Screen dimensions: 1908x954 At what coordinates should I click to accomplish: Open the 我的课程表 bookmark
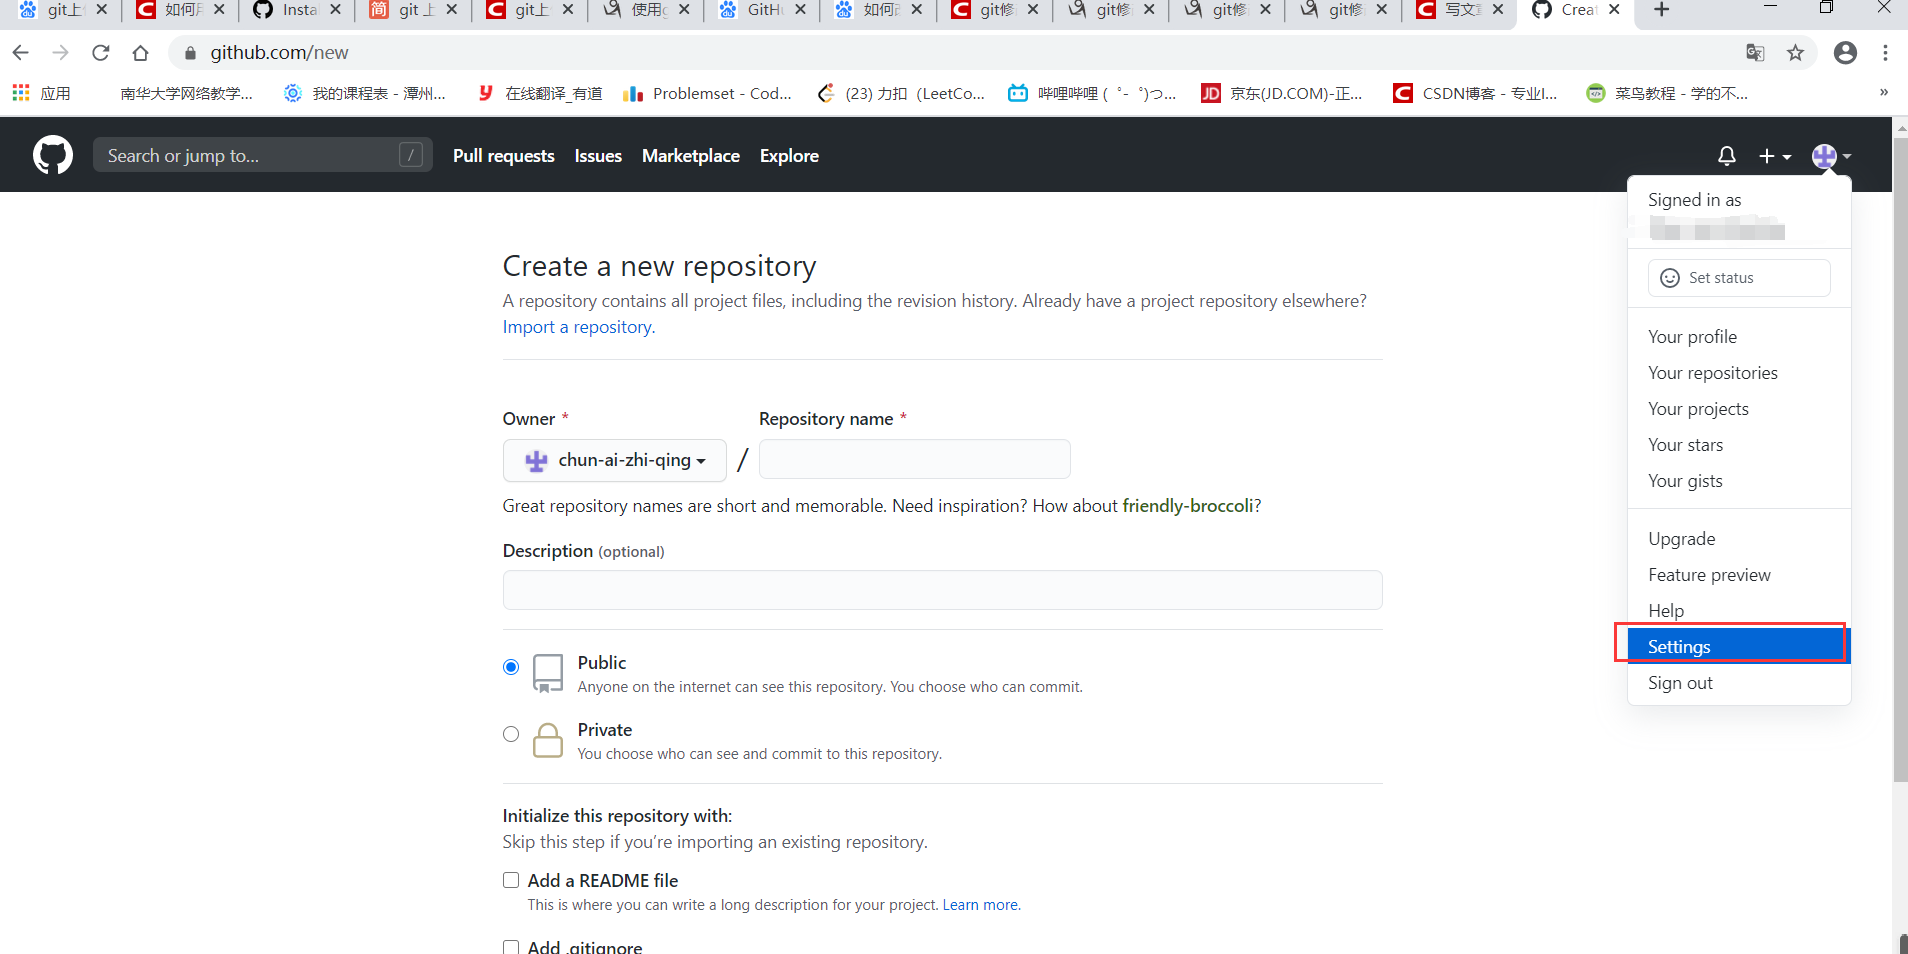click(x=365, y=93)
